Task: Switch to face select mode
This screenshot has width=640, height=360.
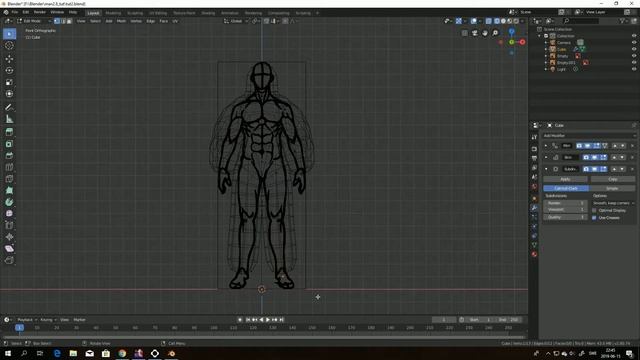Action: click(x=69, y=21)
